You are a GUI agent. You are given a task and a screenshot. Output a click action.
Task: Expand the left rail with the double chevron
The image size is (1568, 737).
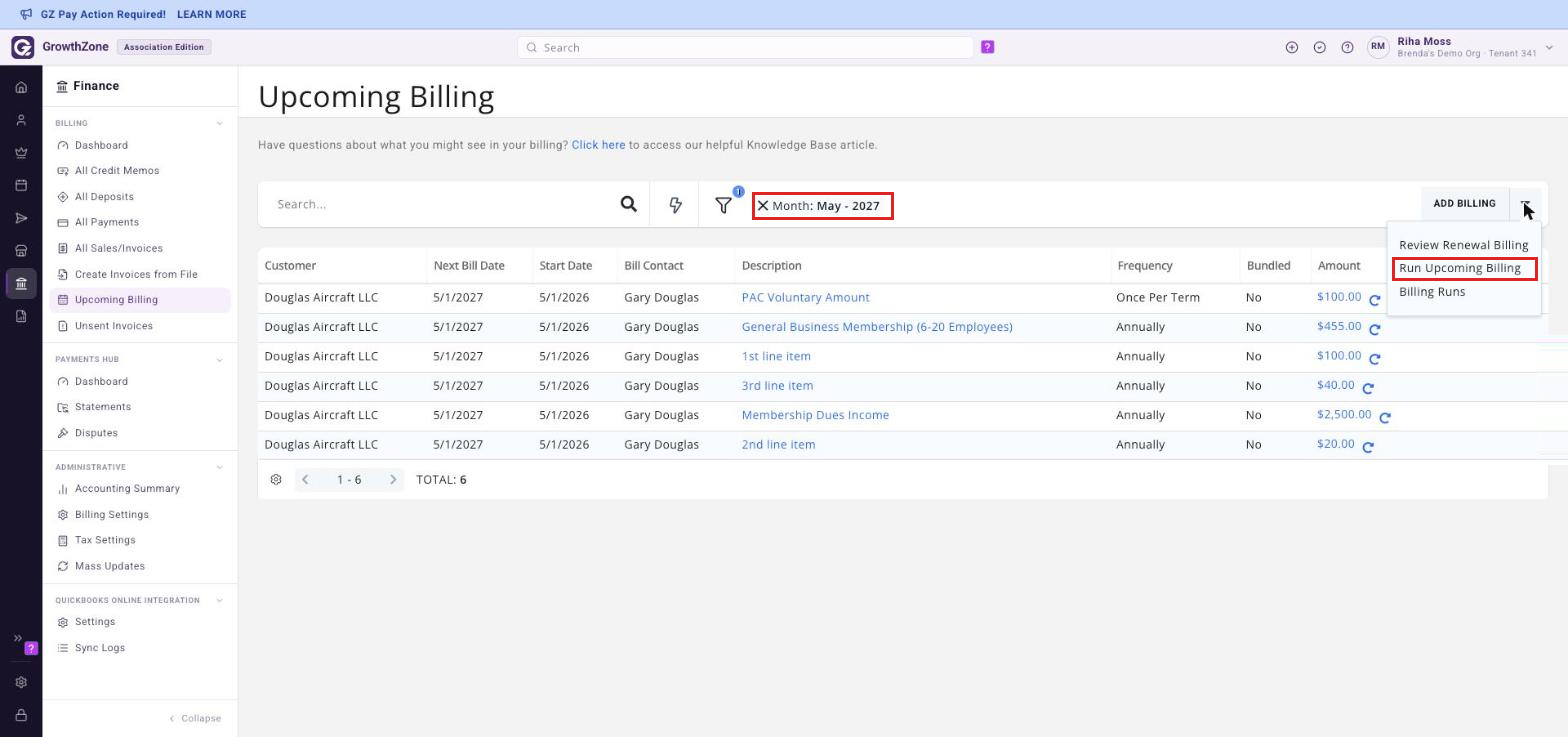coord(17,638)
